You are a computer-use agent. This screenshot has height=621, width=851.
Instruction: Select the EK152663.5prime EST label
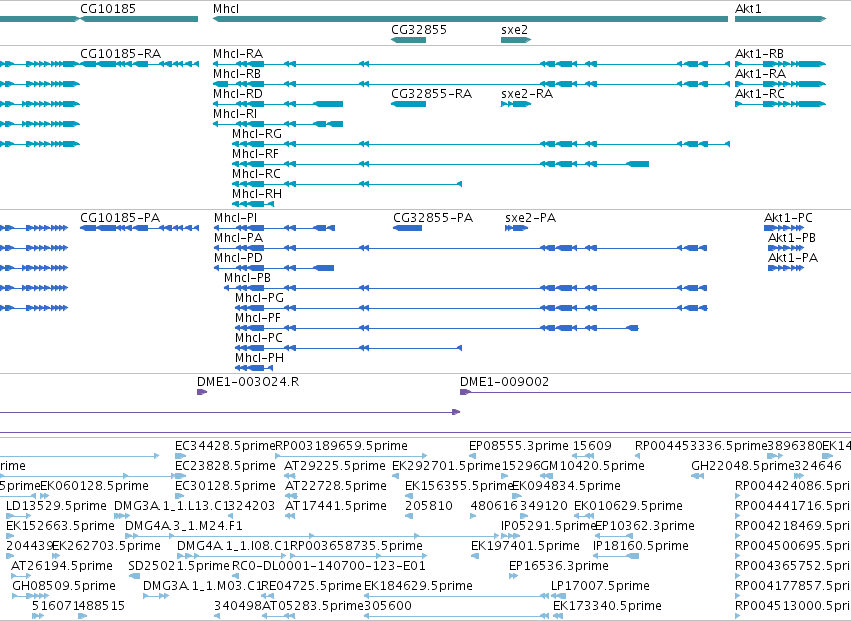coord(60,526)
